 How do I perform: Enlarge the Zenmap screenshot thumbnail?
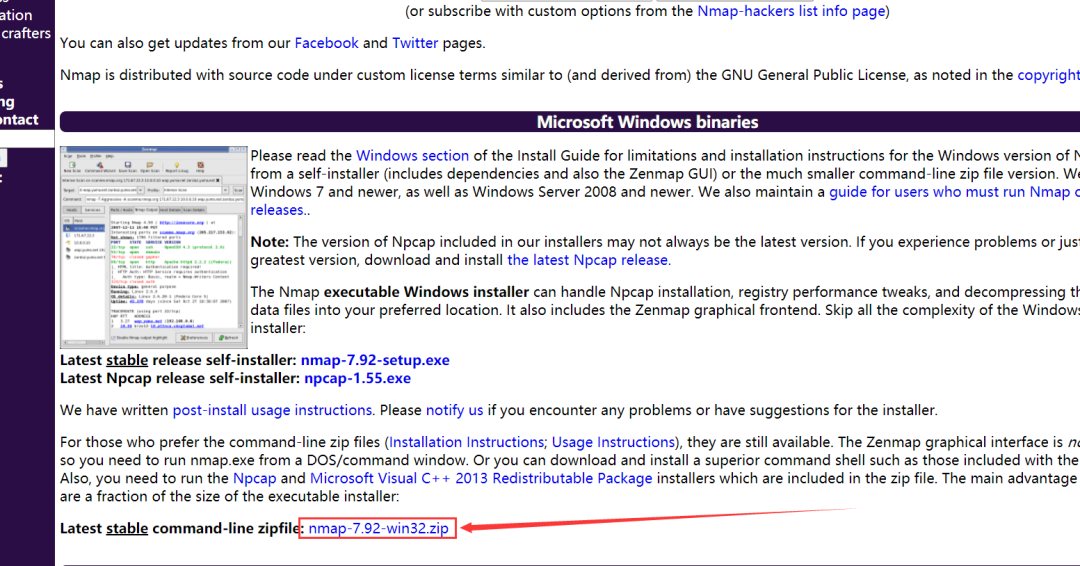pyautogui.click(x=154, y=247)
